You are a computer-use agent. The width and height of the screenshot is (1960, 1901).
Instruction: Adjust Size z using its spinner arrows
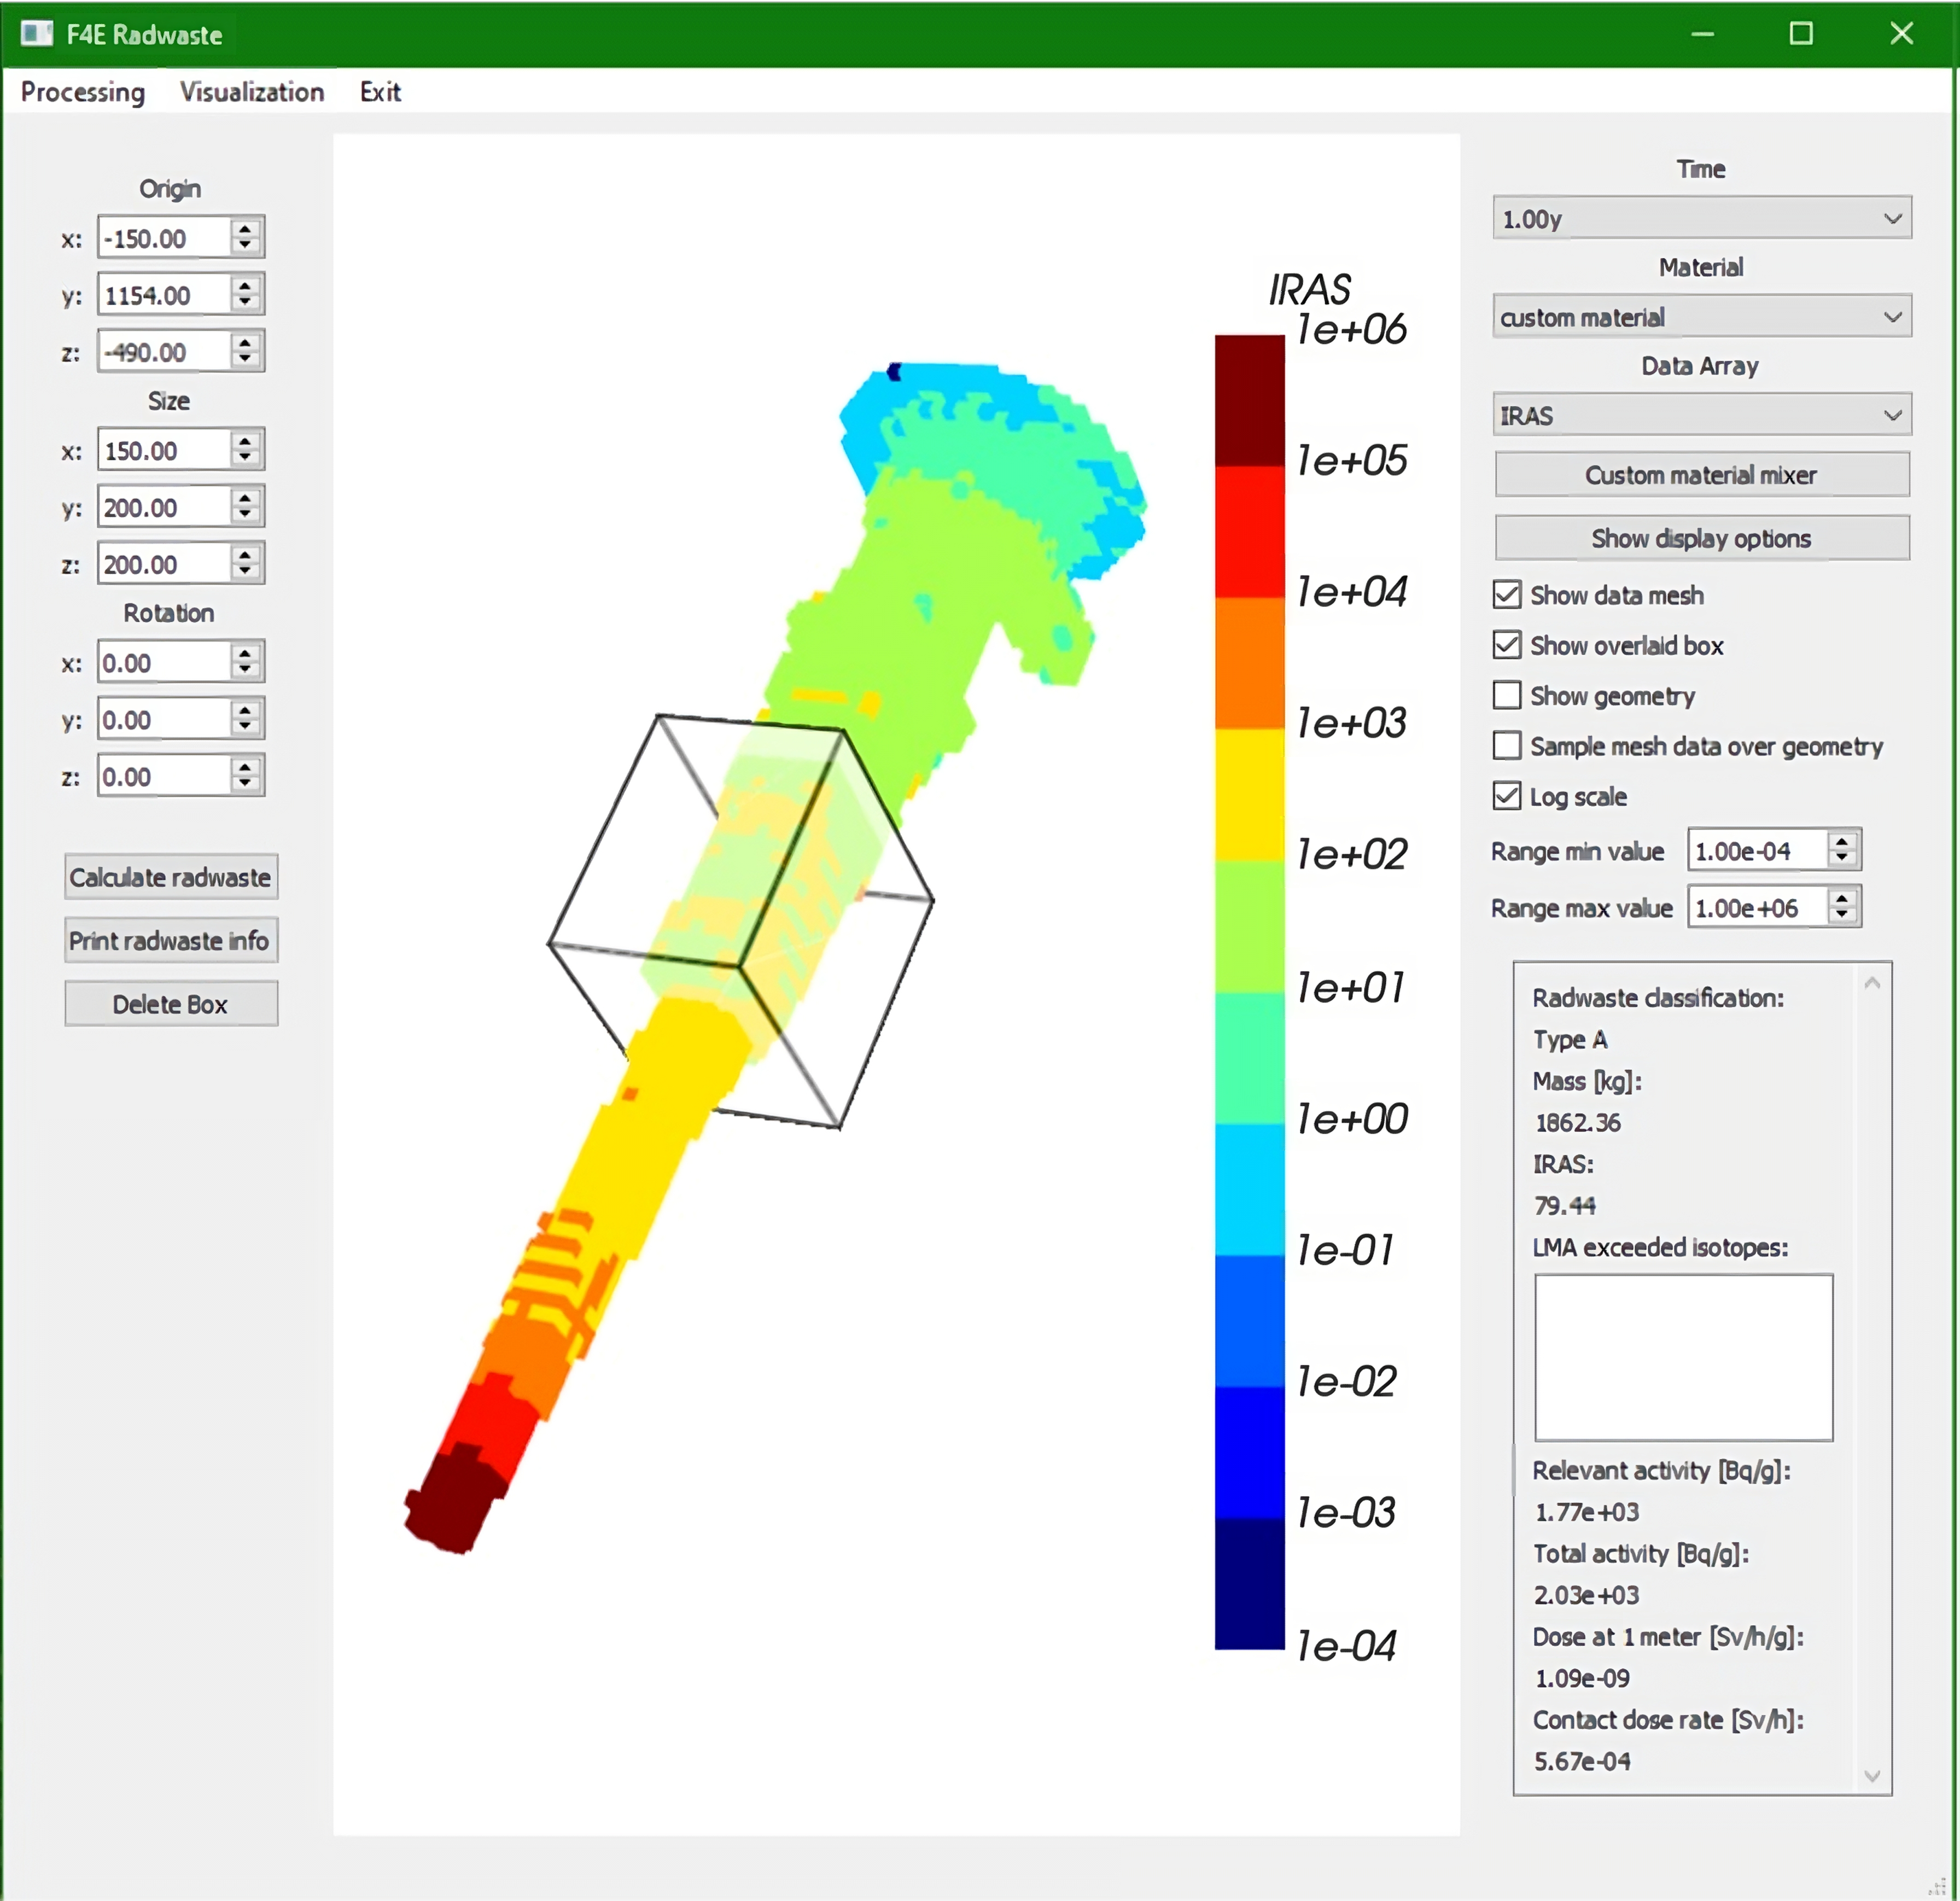coord(246,564)
